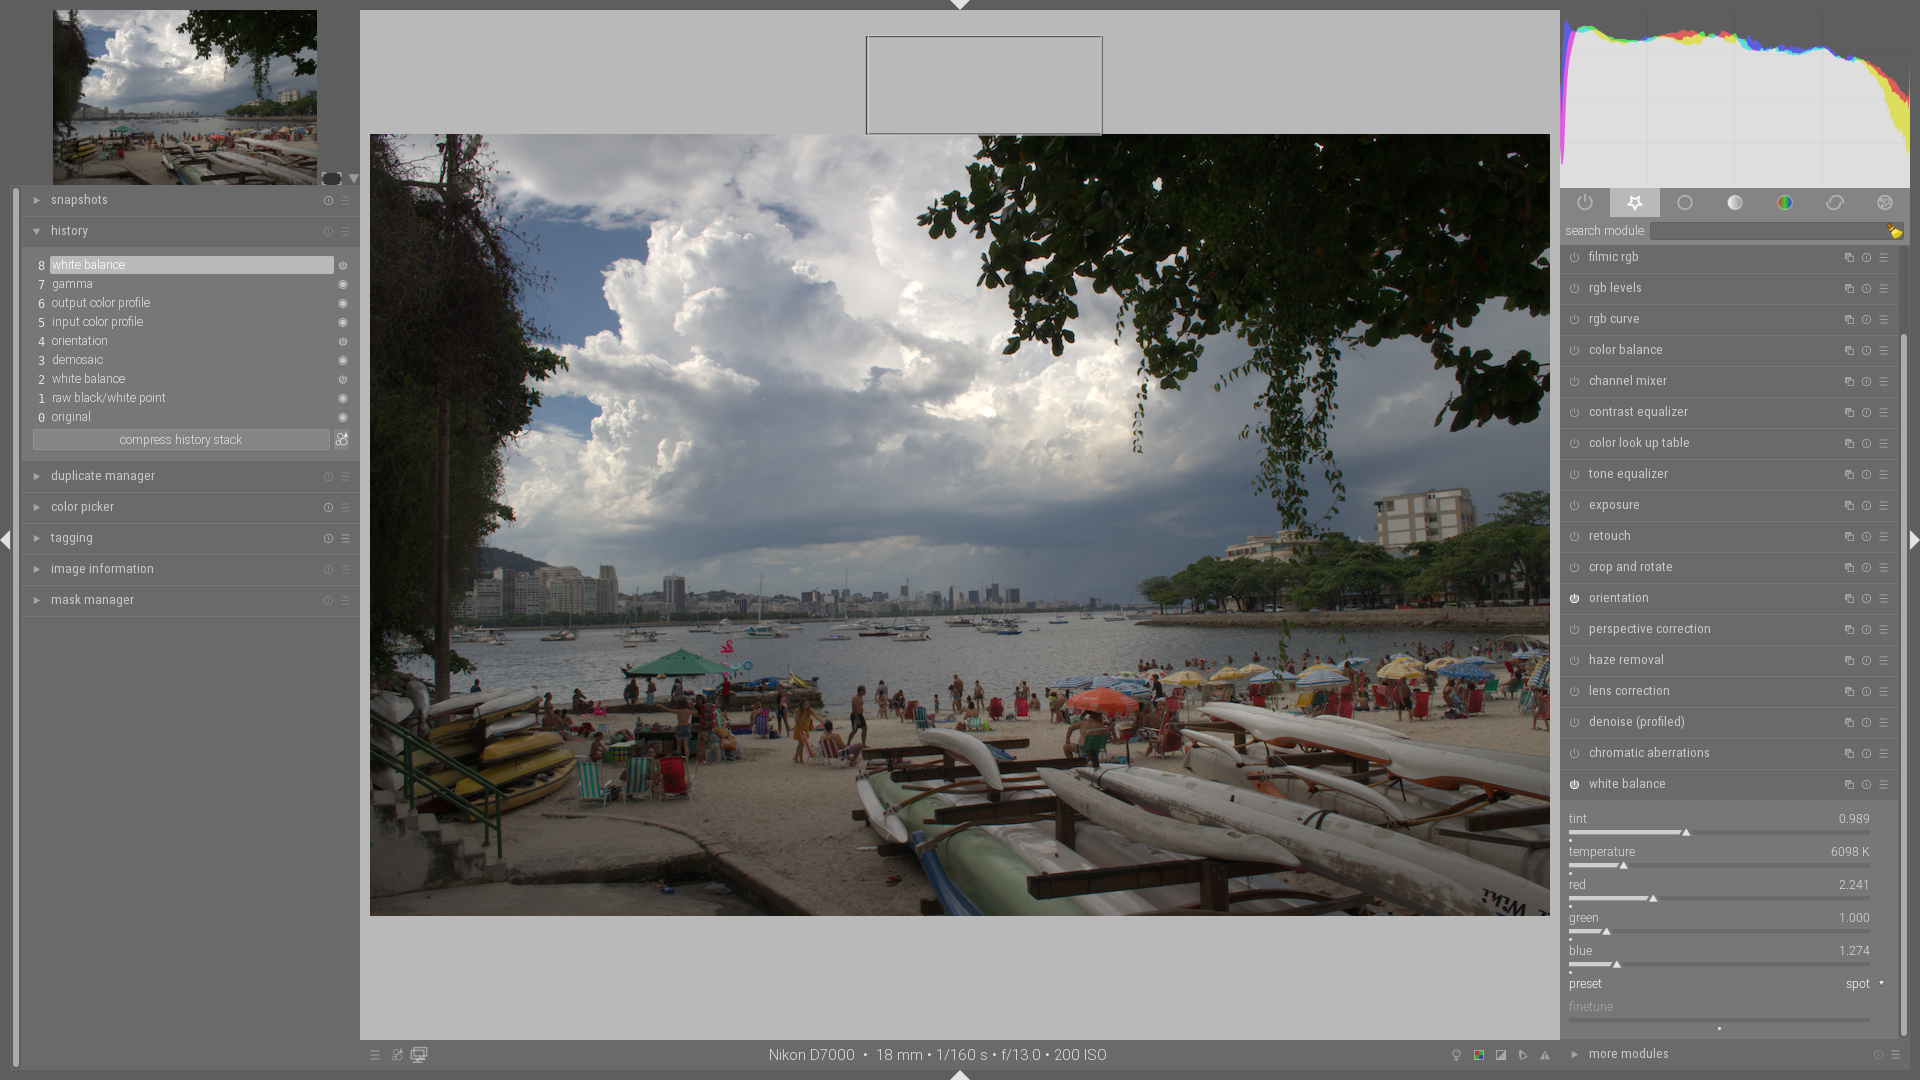Screen dimensions: 1920x1080
Task: Expand the more modules section
Action: pyautogui.click(x=1575, y=1054)
